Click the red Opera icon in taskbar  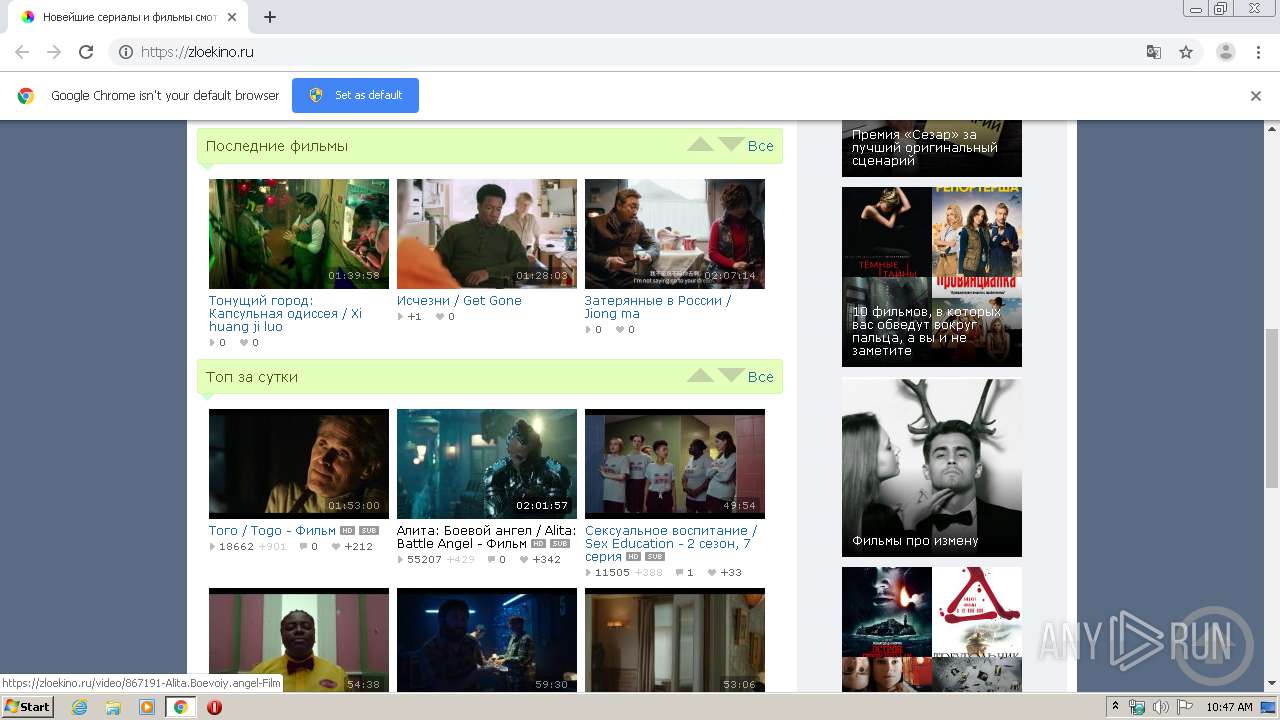[214, 707]
